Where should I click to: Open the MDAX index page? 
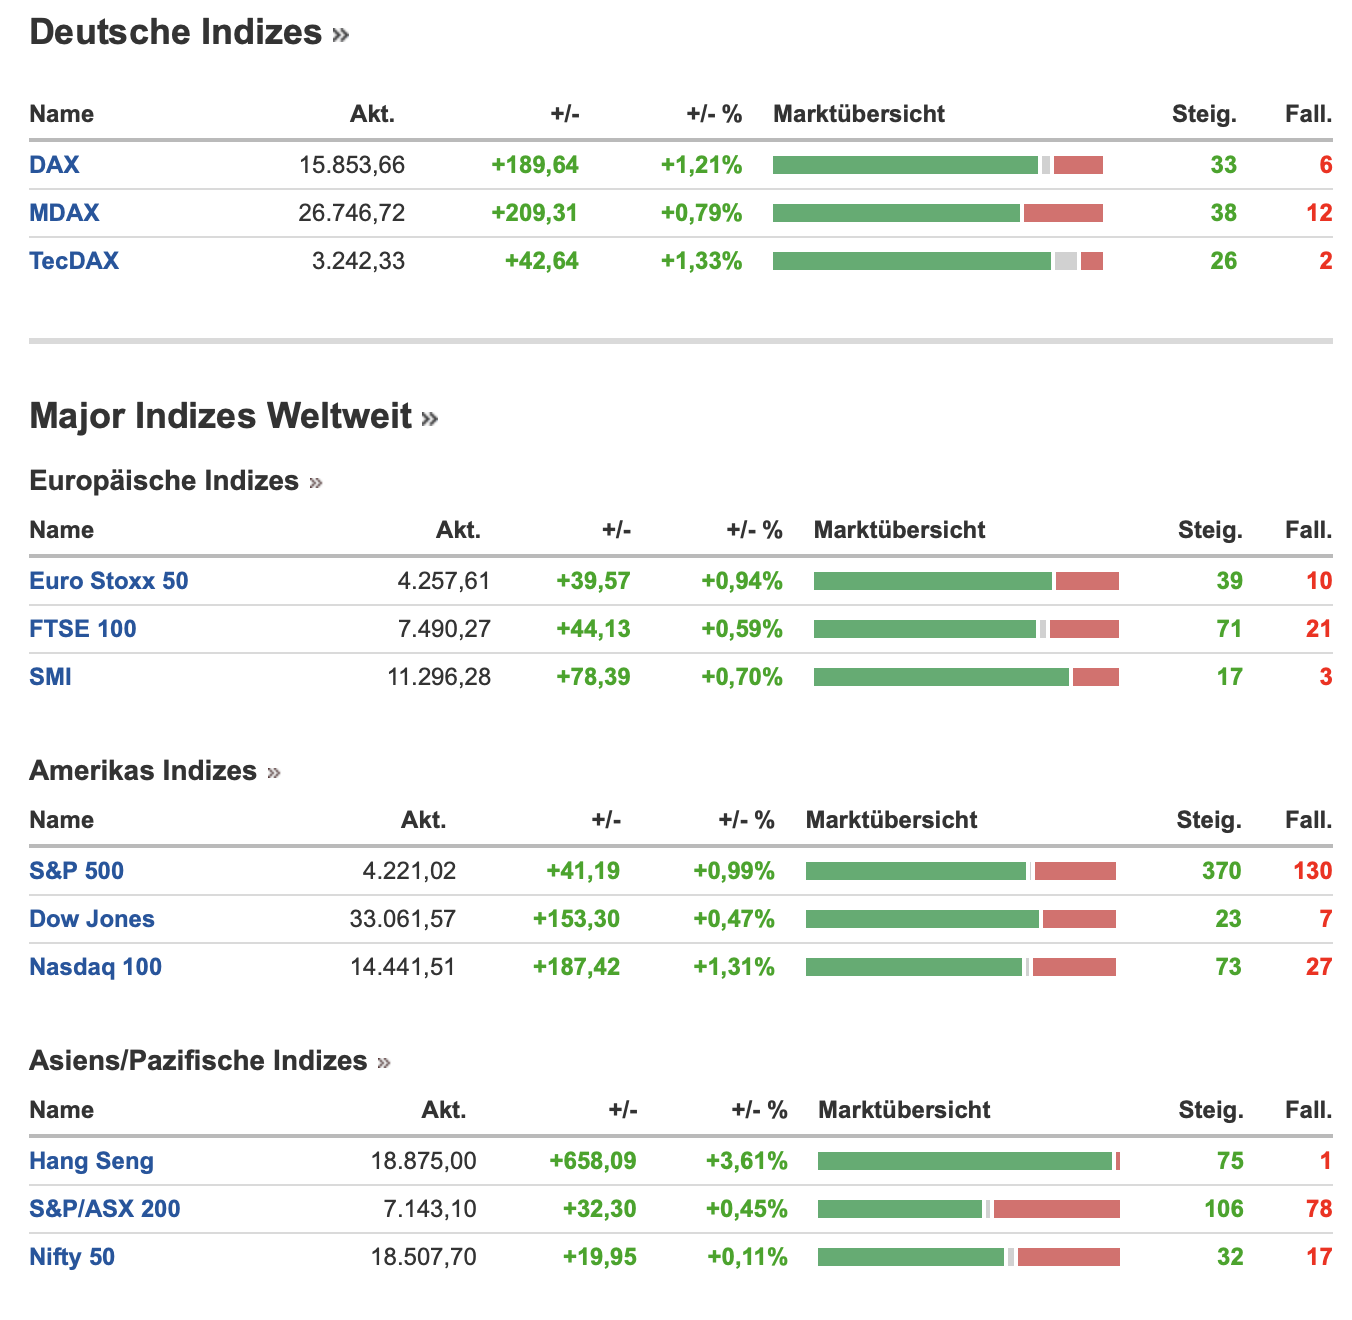[64, 213]
